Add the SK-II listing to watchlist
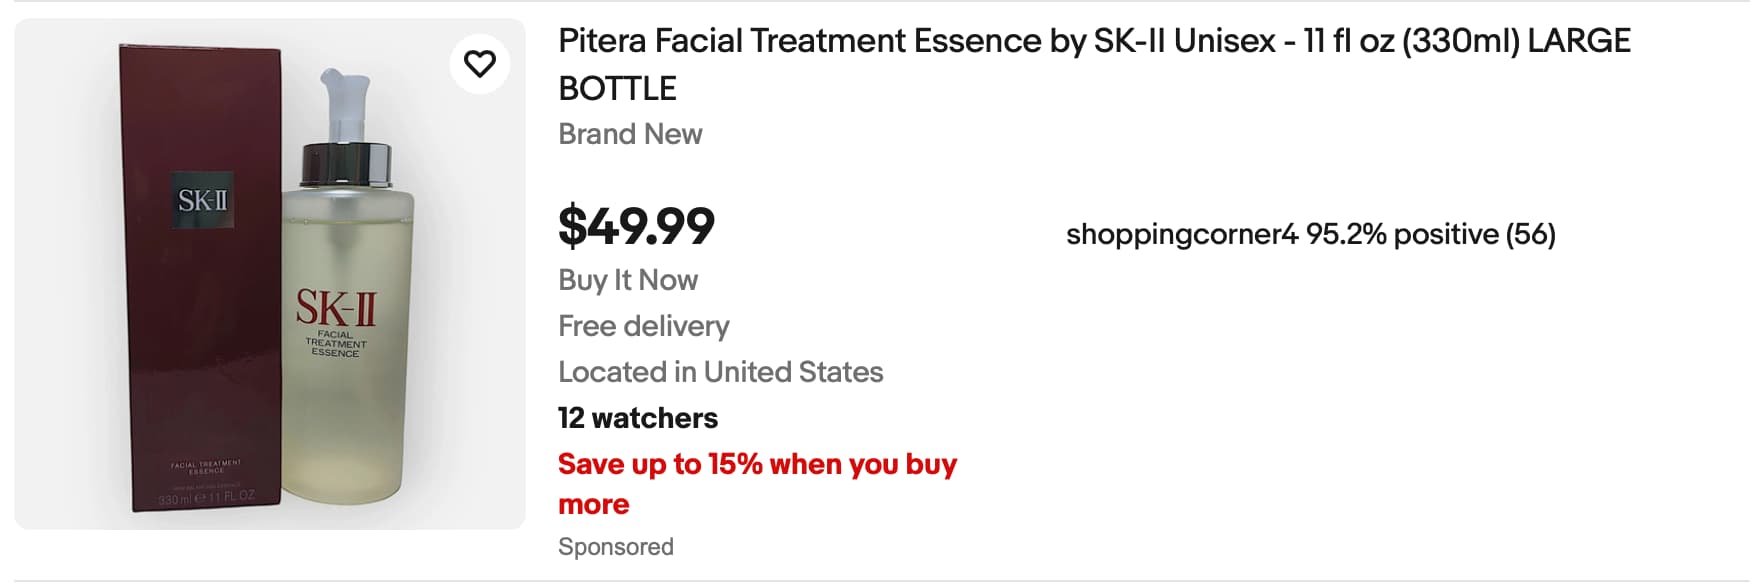Screen dimensions: 1756x588 pos(480,64)
